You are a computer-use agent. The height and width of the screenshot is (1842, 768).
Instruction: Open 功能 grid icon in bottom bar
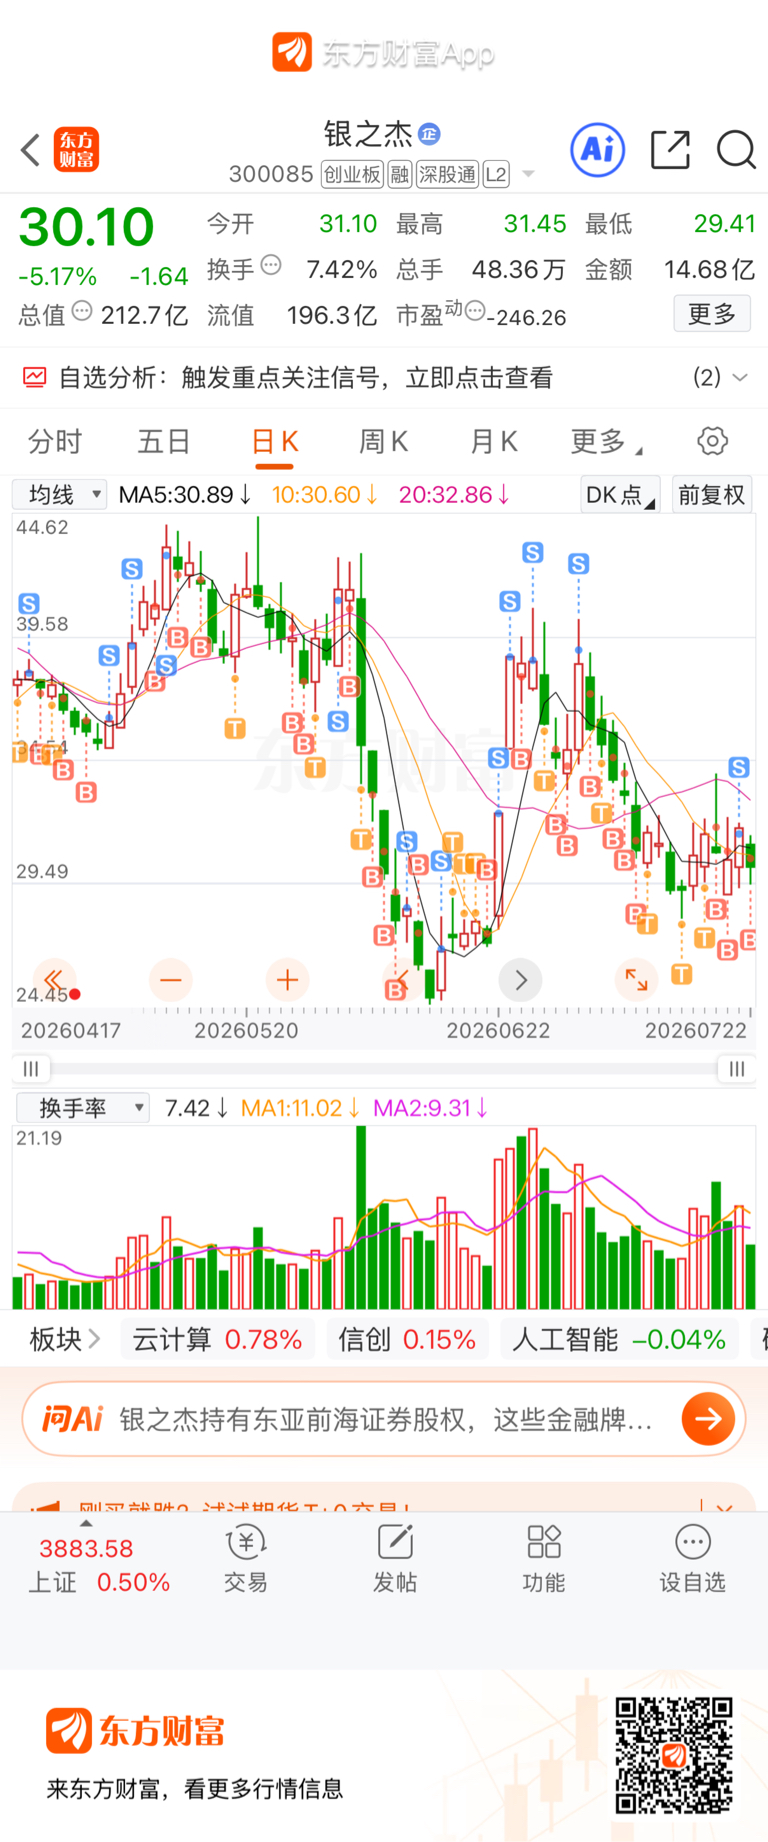click(544, 1559)
